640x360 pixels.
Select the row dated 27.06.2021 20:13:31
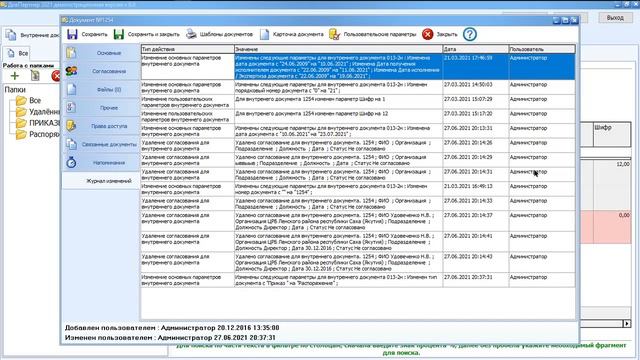[x=358, y=131]
